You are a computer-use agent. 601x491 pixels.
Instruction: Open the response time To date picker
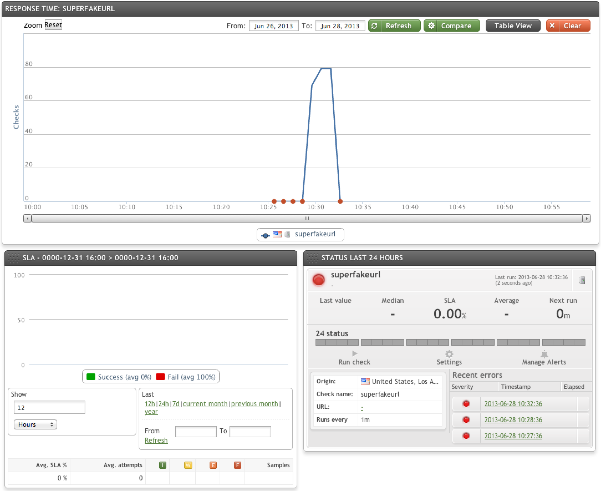[339, 26]
